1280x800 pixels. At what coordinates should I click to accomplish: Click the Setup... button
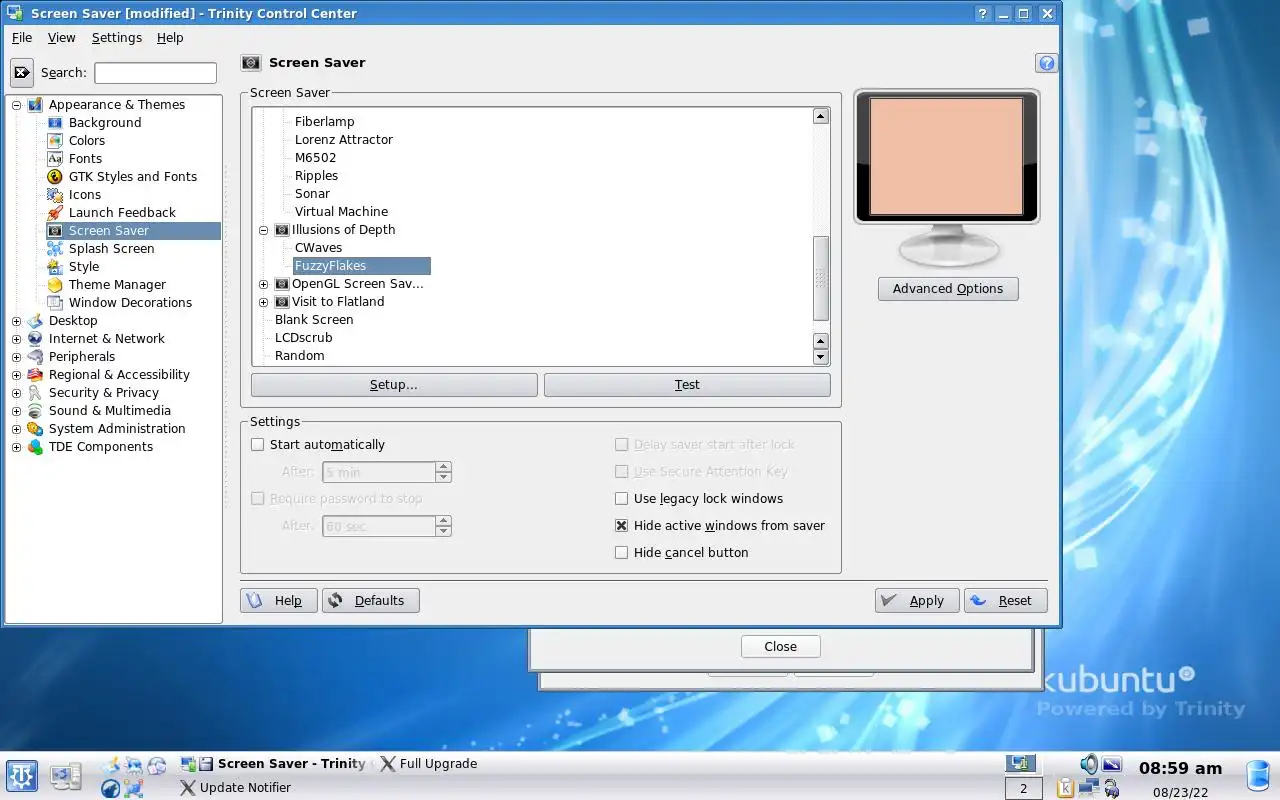394,385
